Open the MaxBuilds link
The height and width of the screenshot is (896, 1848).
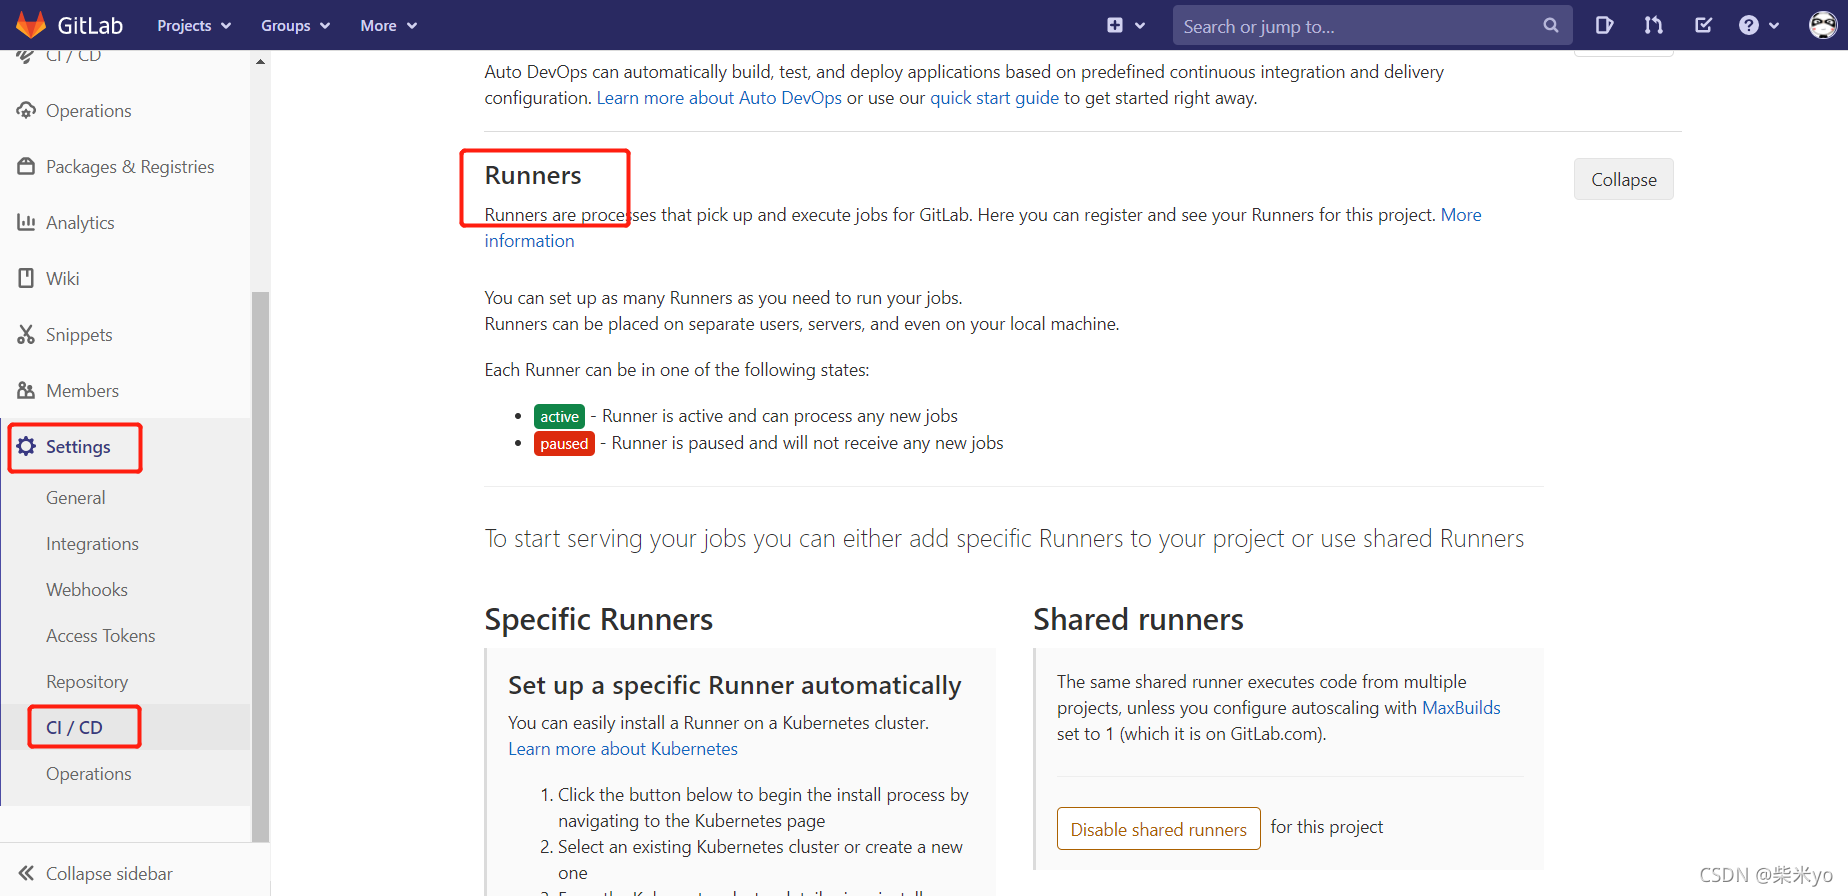tap(1461, 708)
